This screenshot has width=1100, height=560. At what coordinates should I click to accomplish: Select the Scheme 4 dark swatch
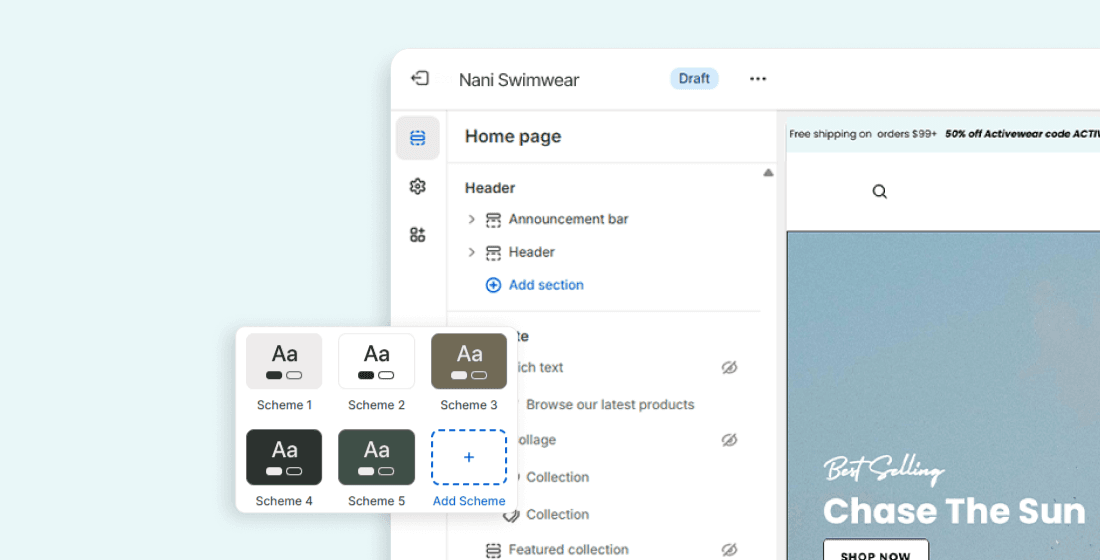[284, 457]
